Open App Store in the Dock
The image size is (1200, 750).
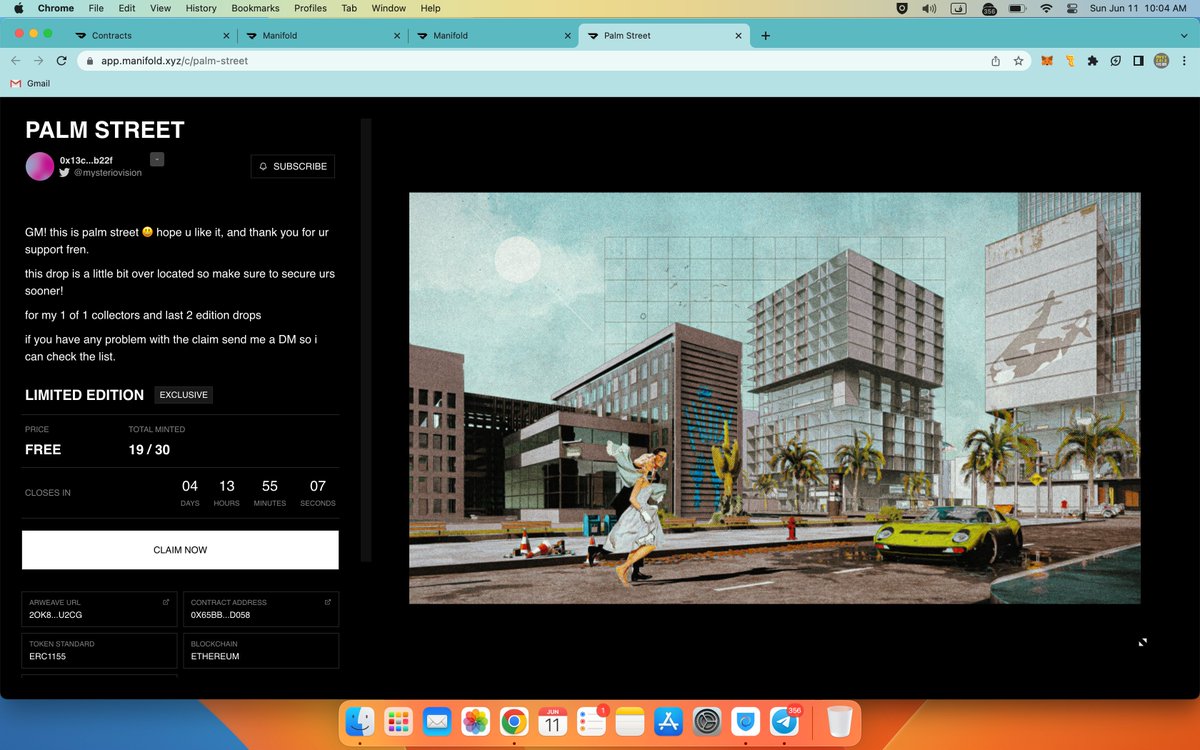coord(668,721)
